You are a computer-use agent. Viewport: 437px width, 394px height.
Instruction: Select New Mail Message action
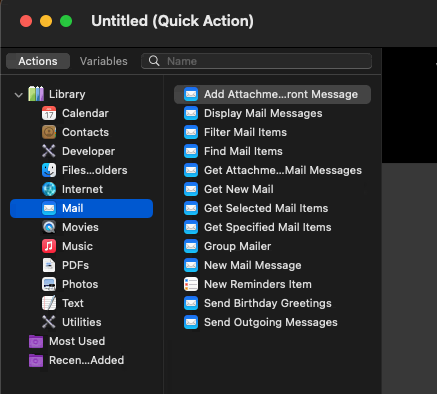pos(253,265)
